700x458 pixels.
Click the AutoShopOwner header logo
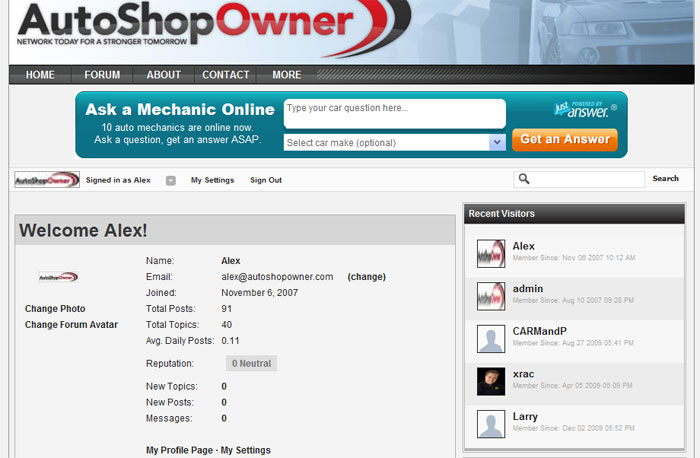click(213, 28)
